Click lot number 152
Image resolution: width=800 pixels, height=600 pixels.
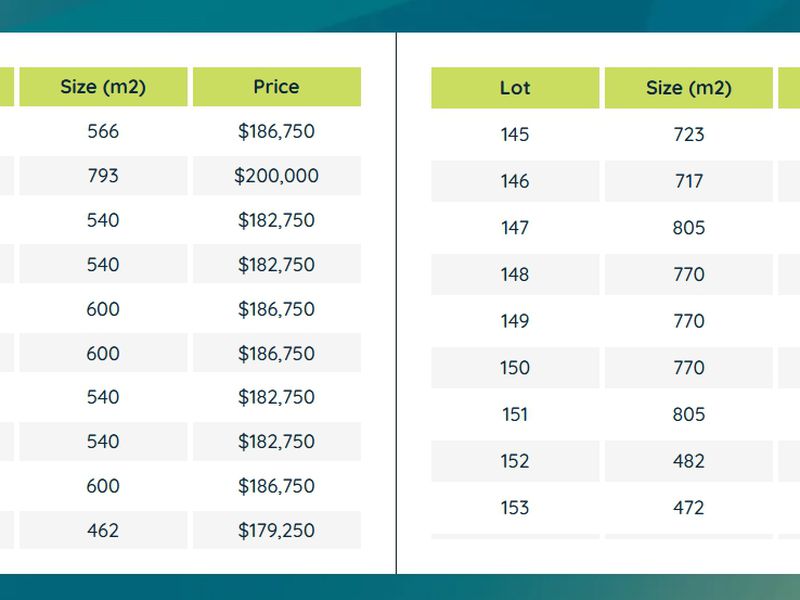click(515, 461)
